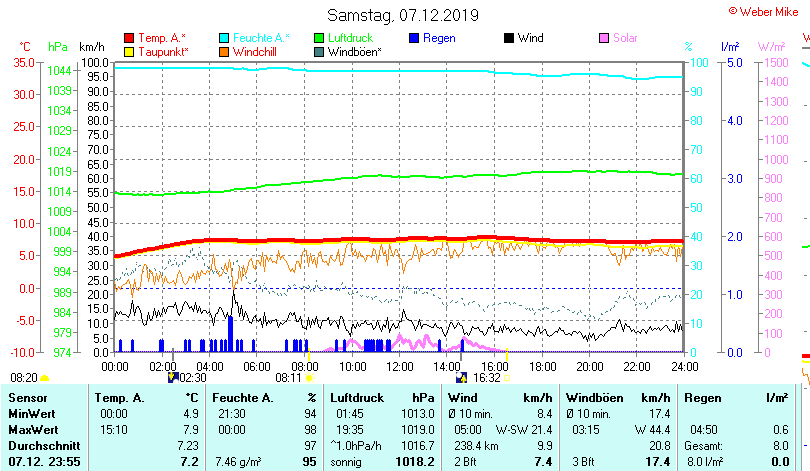
Task: Click the sun icon beside 08:11
Action: (x=308, y=378)
